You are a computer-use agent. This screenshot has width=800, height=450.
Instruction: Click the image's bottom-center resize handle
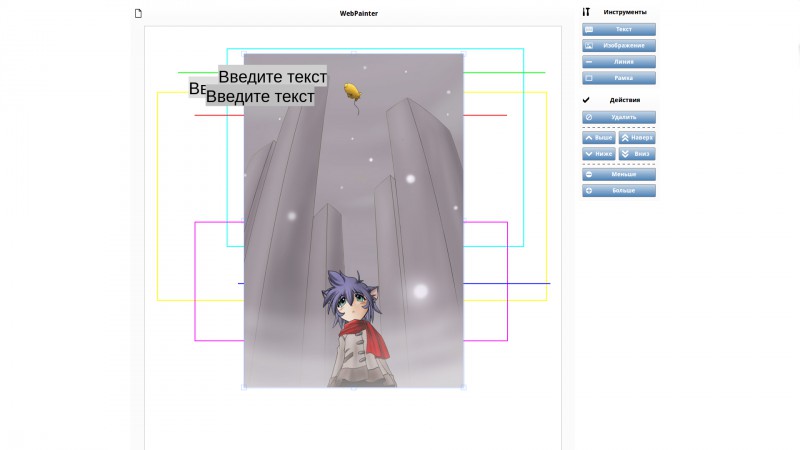354,388
